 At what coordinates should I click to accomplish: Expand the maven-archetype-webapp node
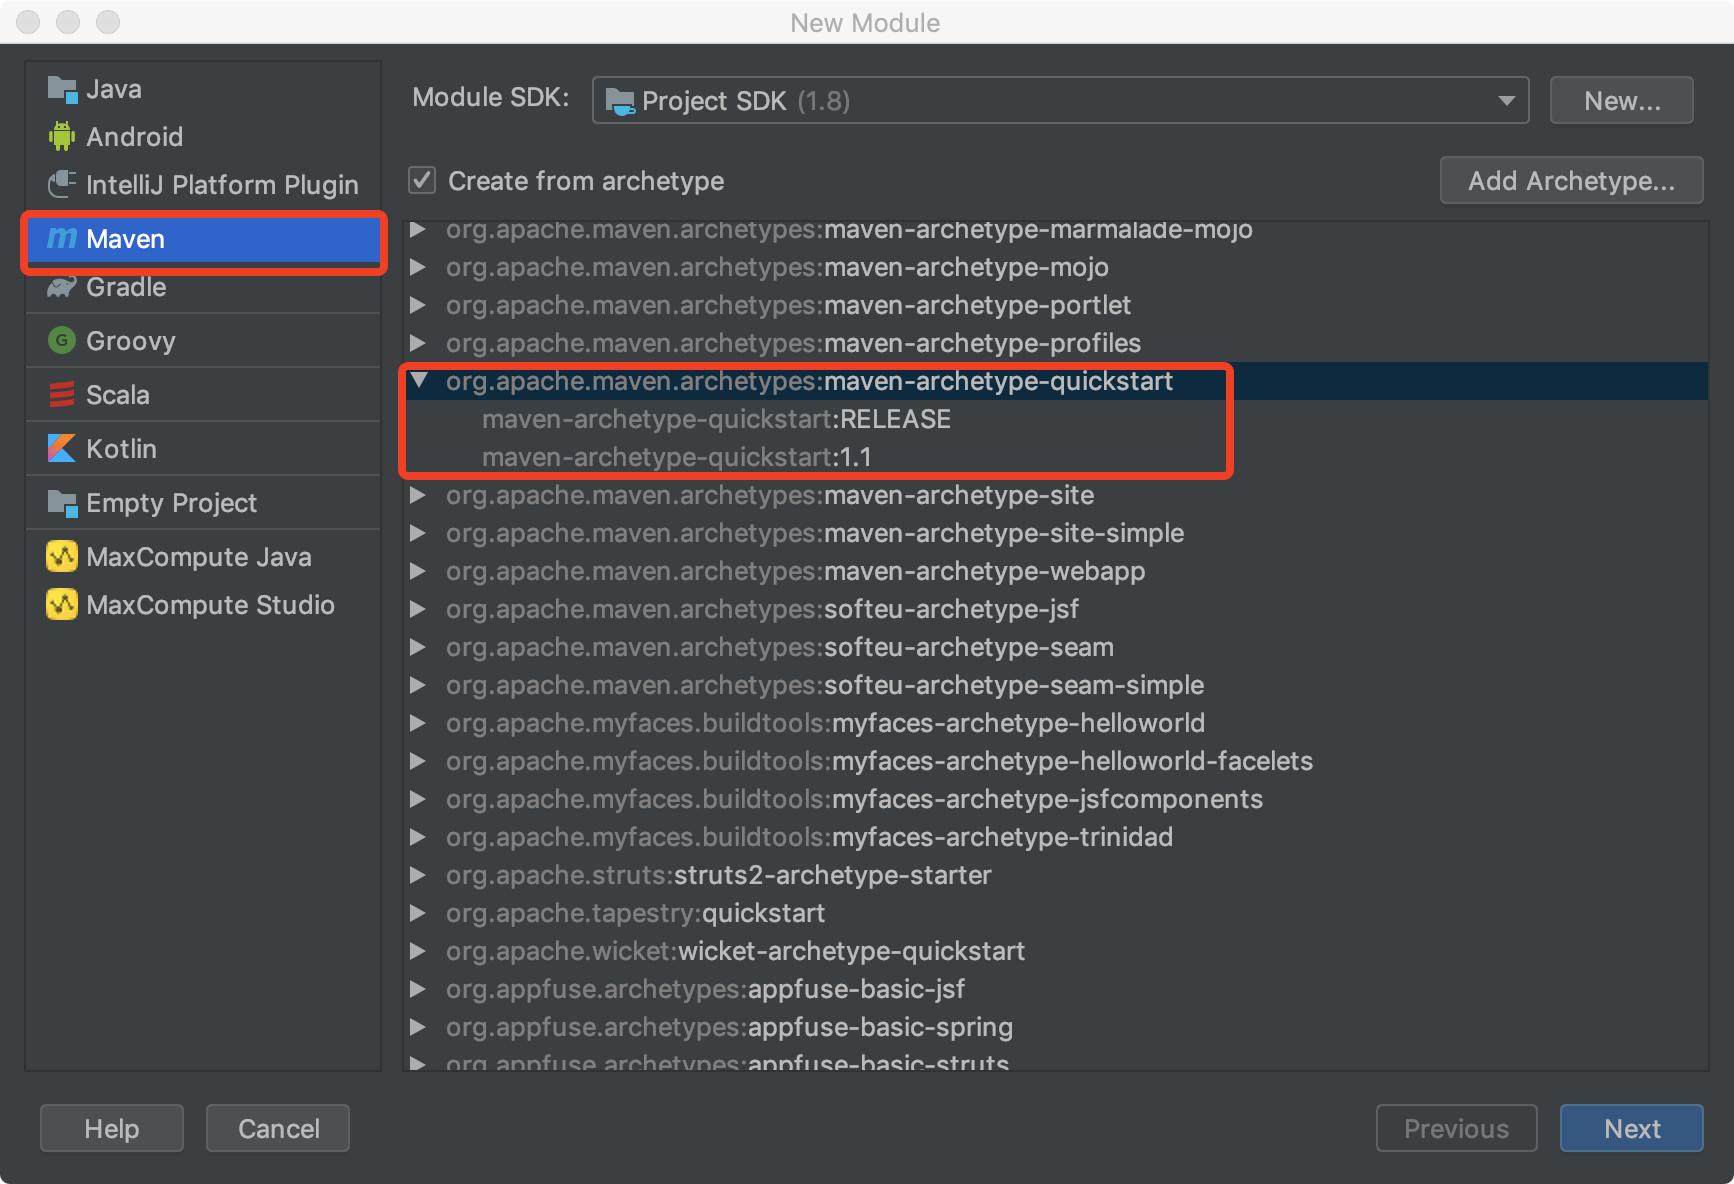pyautogui.click(x=418, y=571)
